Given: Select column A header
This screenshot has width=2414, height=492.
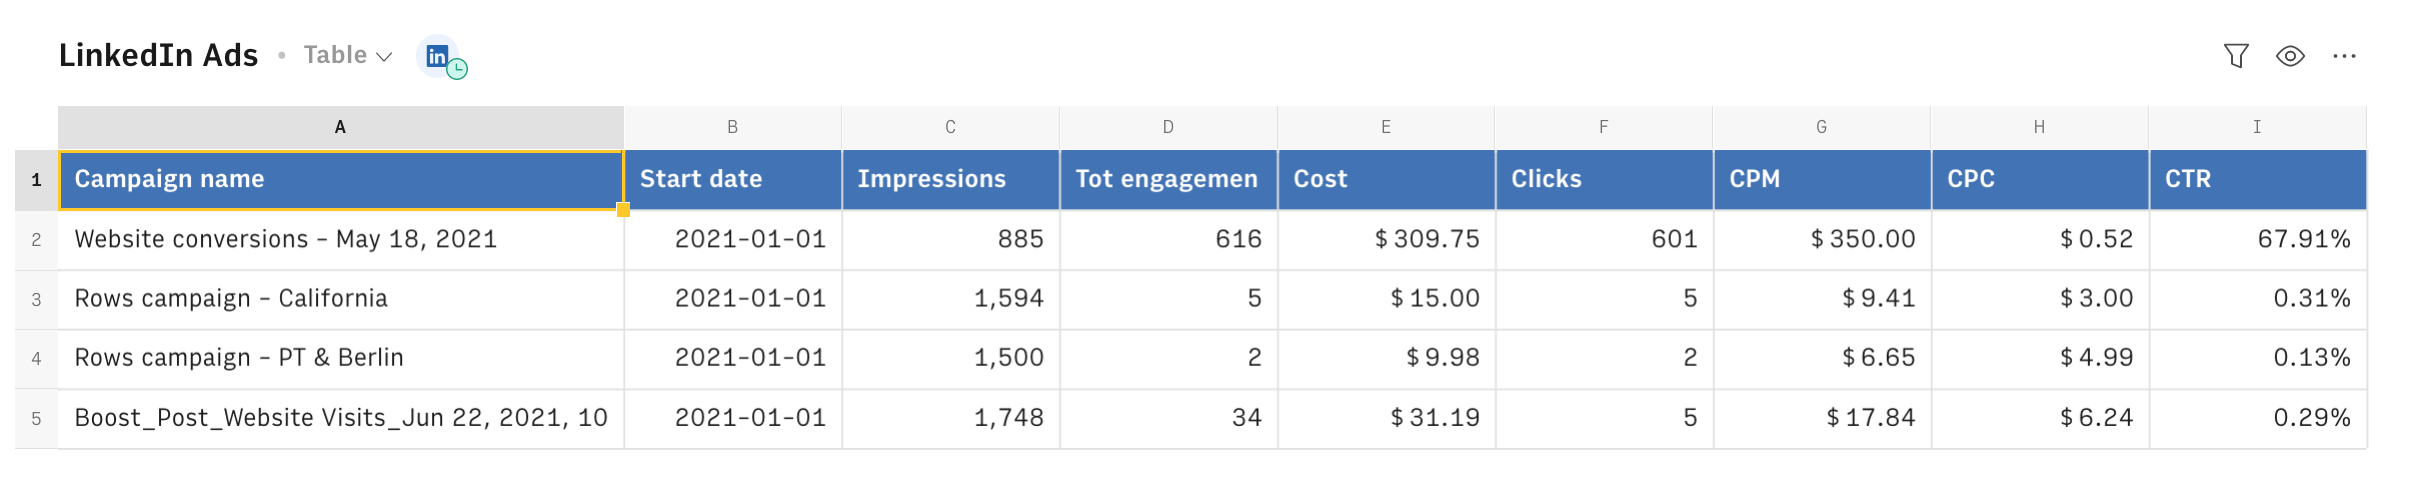Looking at the screenshot, I should [x=341, y=127].
